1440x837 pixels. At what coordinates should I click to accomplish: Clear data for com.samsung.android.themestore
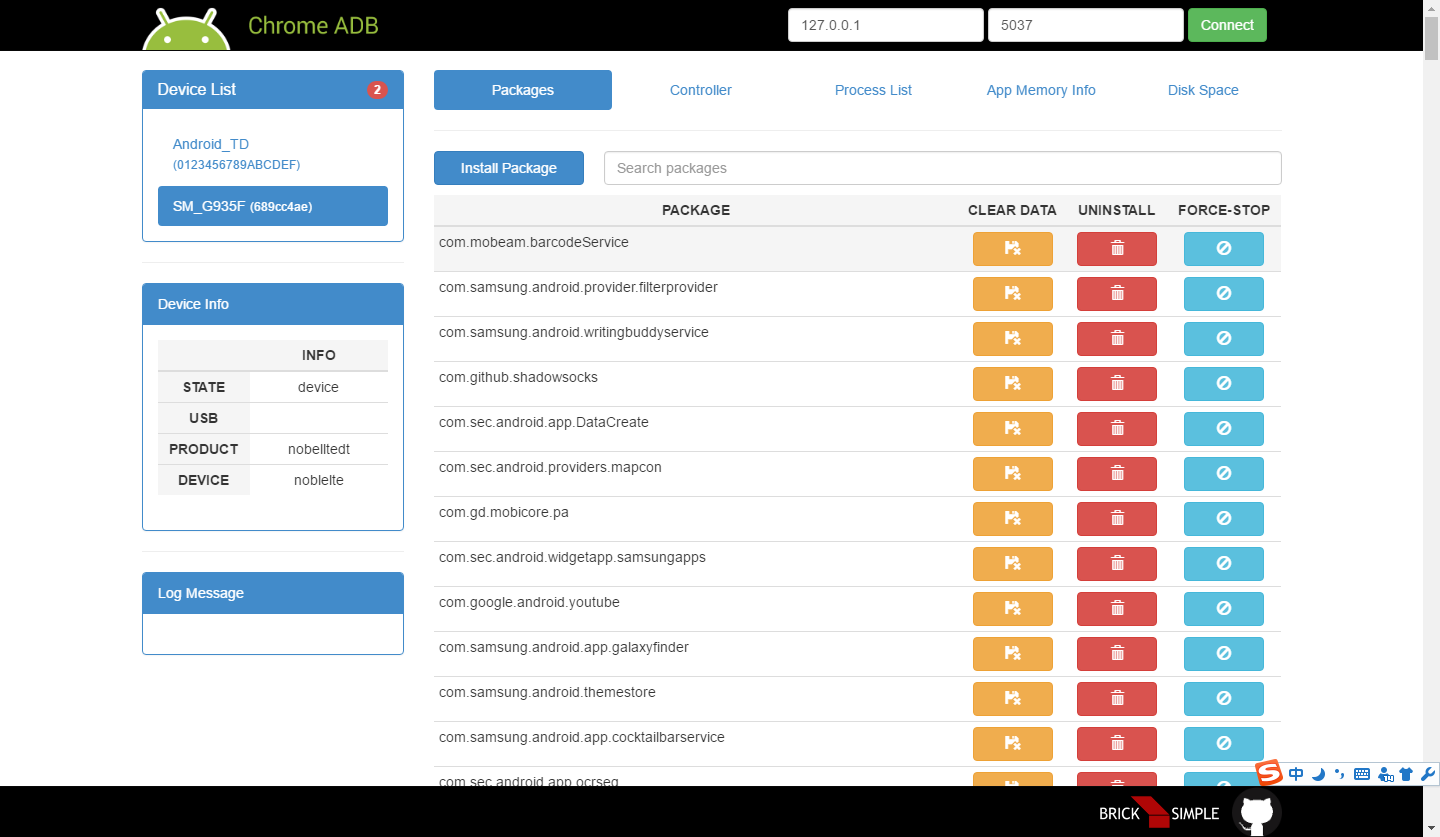[1012, 698]
